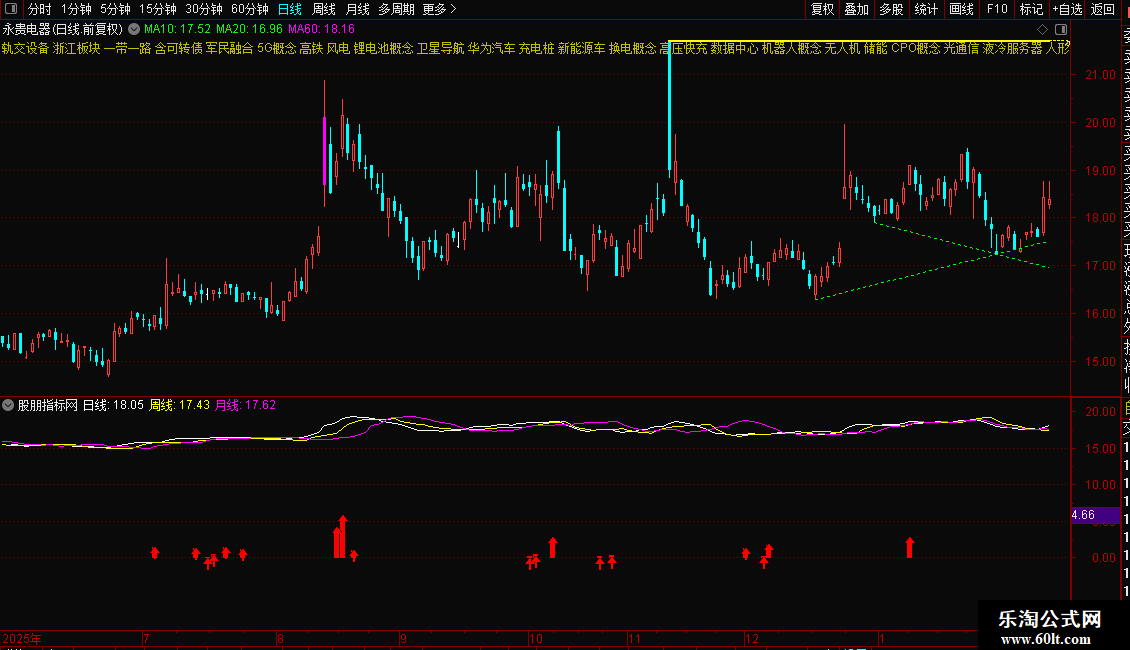This screenshot has width=1130, height=650.
Task: Open the 光通信 concept link
Action: point(961,48)
